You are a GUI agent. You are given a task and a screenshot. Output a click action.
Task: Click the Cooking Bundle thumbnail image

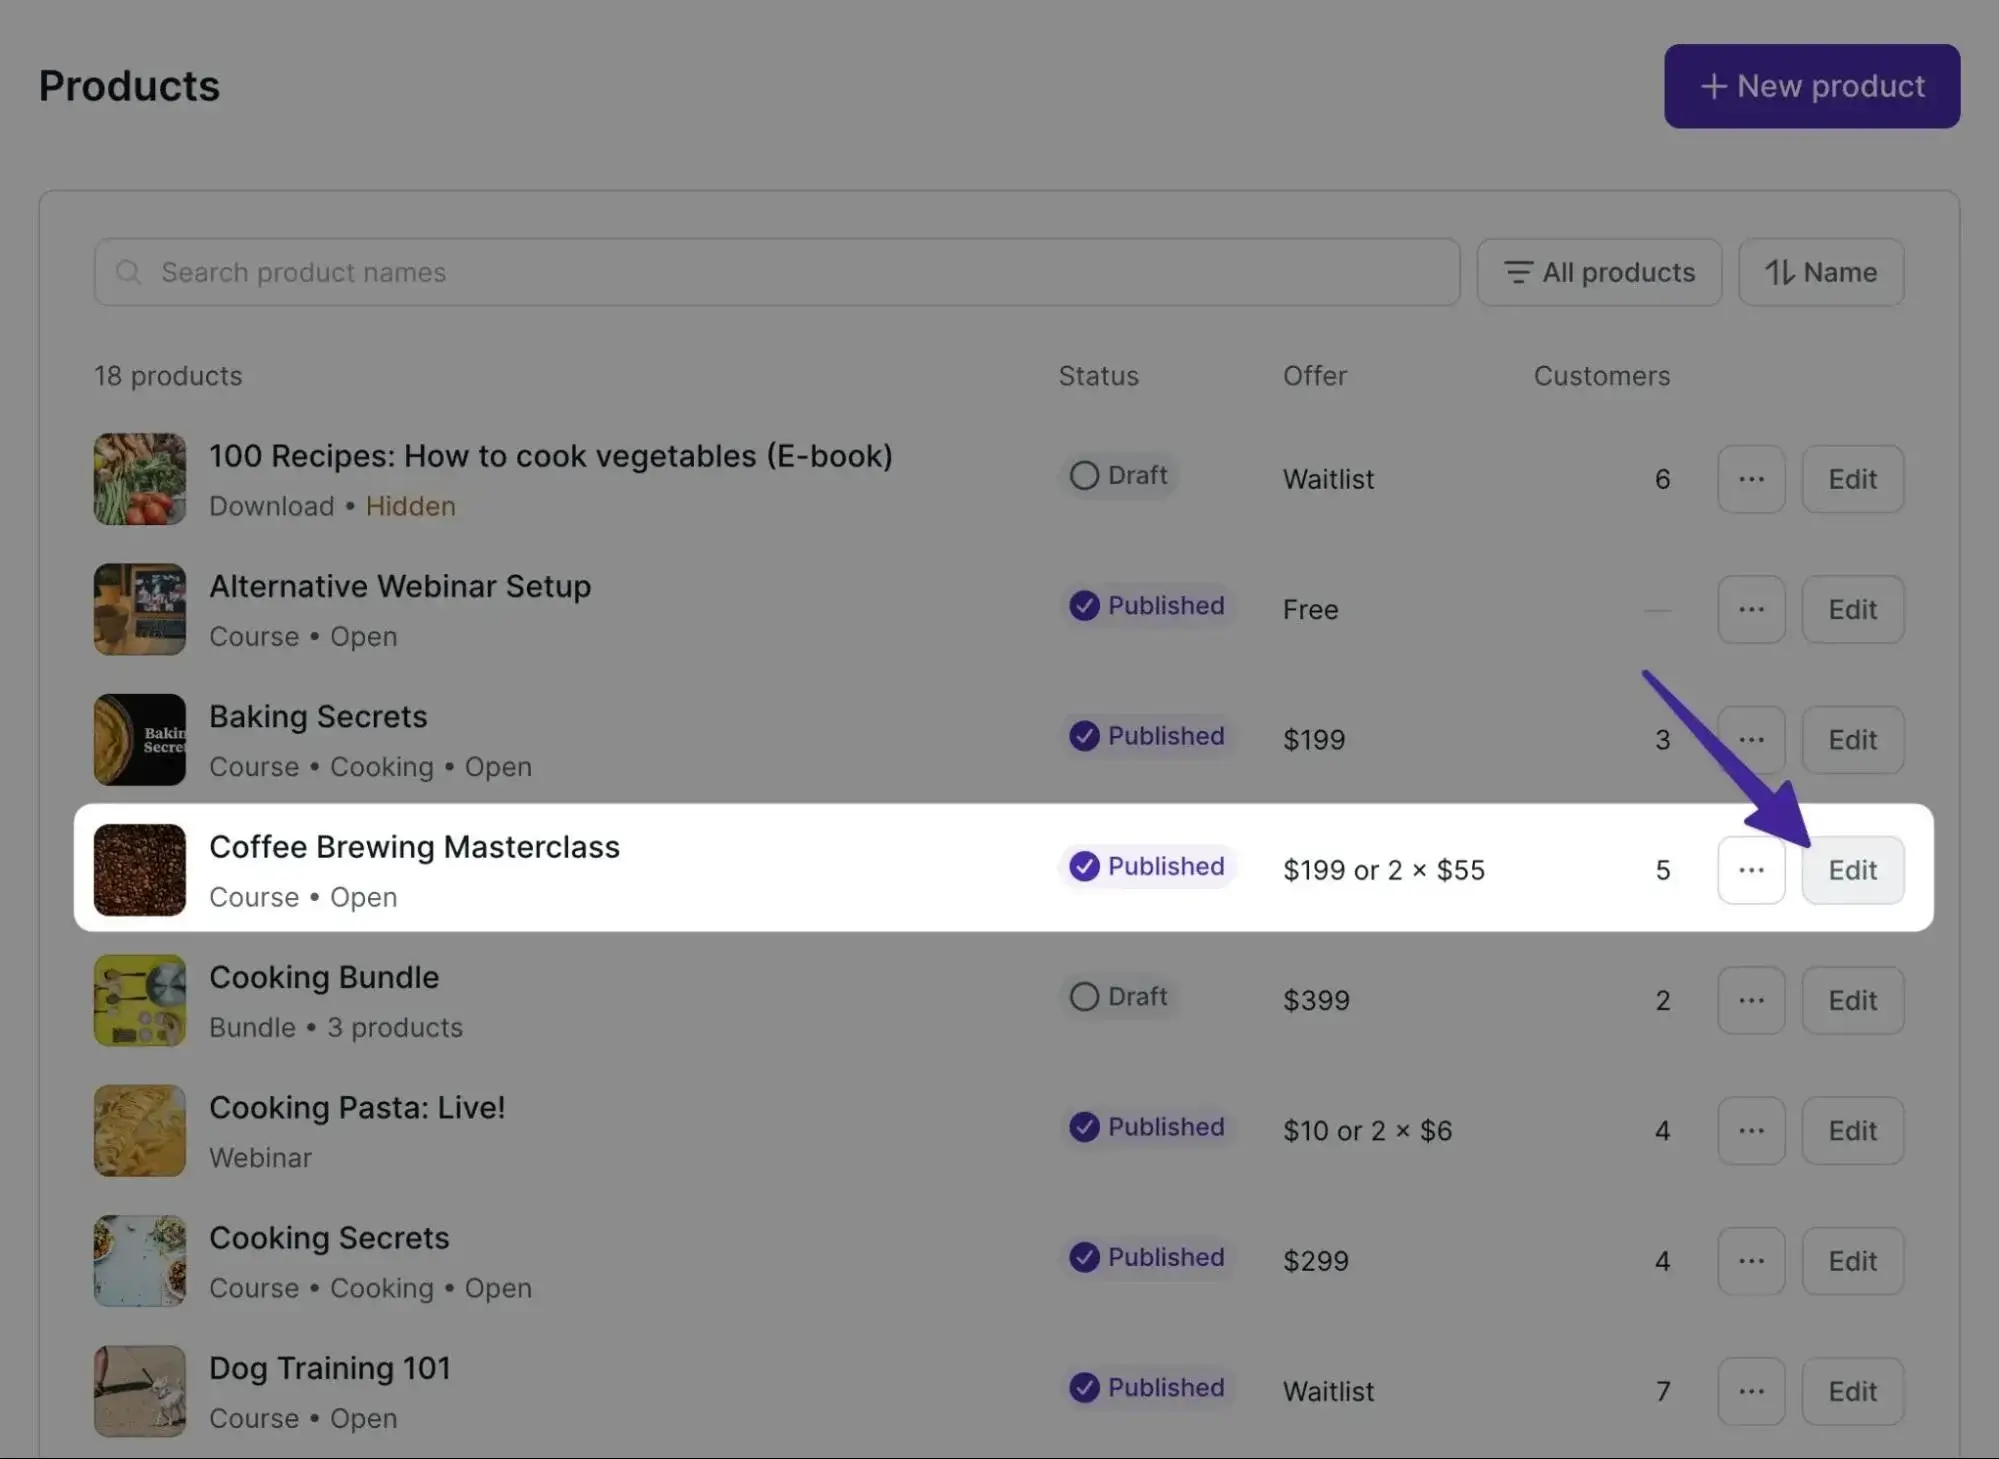[139, 1000]
